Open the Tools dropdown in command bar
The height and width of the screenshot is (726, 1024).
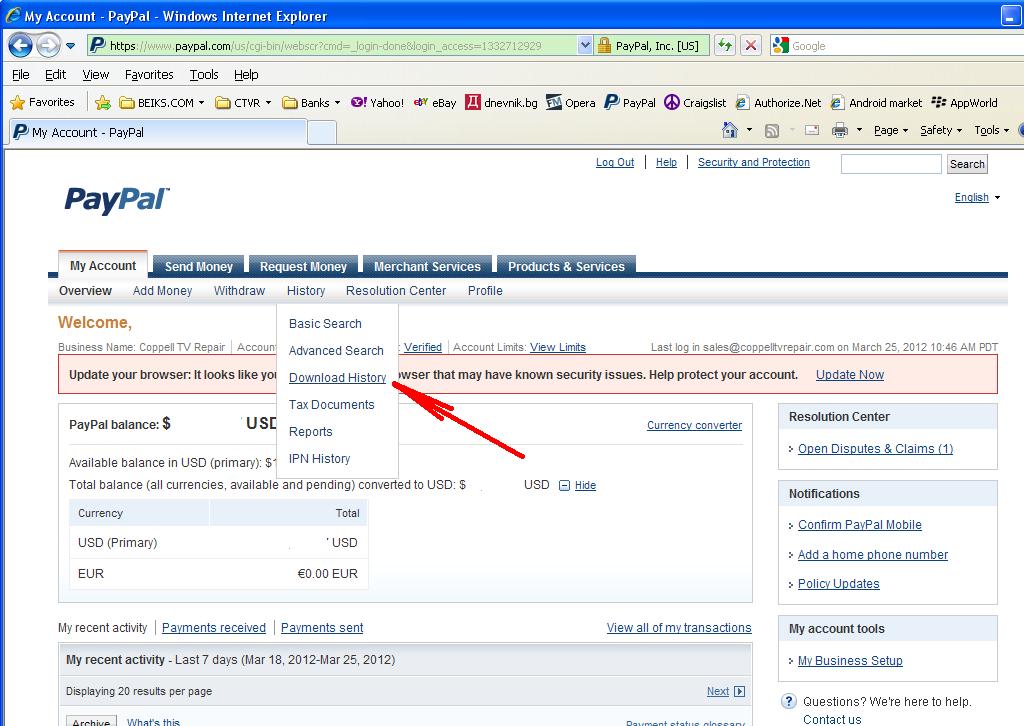991,131
